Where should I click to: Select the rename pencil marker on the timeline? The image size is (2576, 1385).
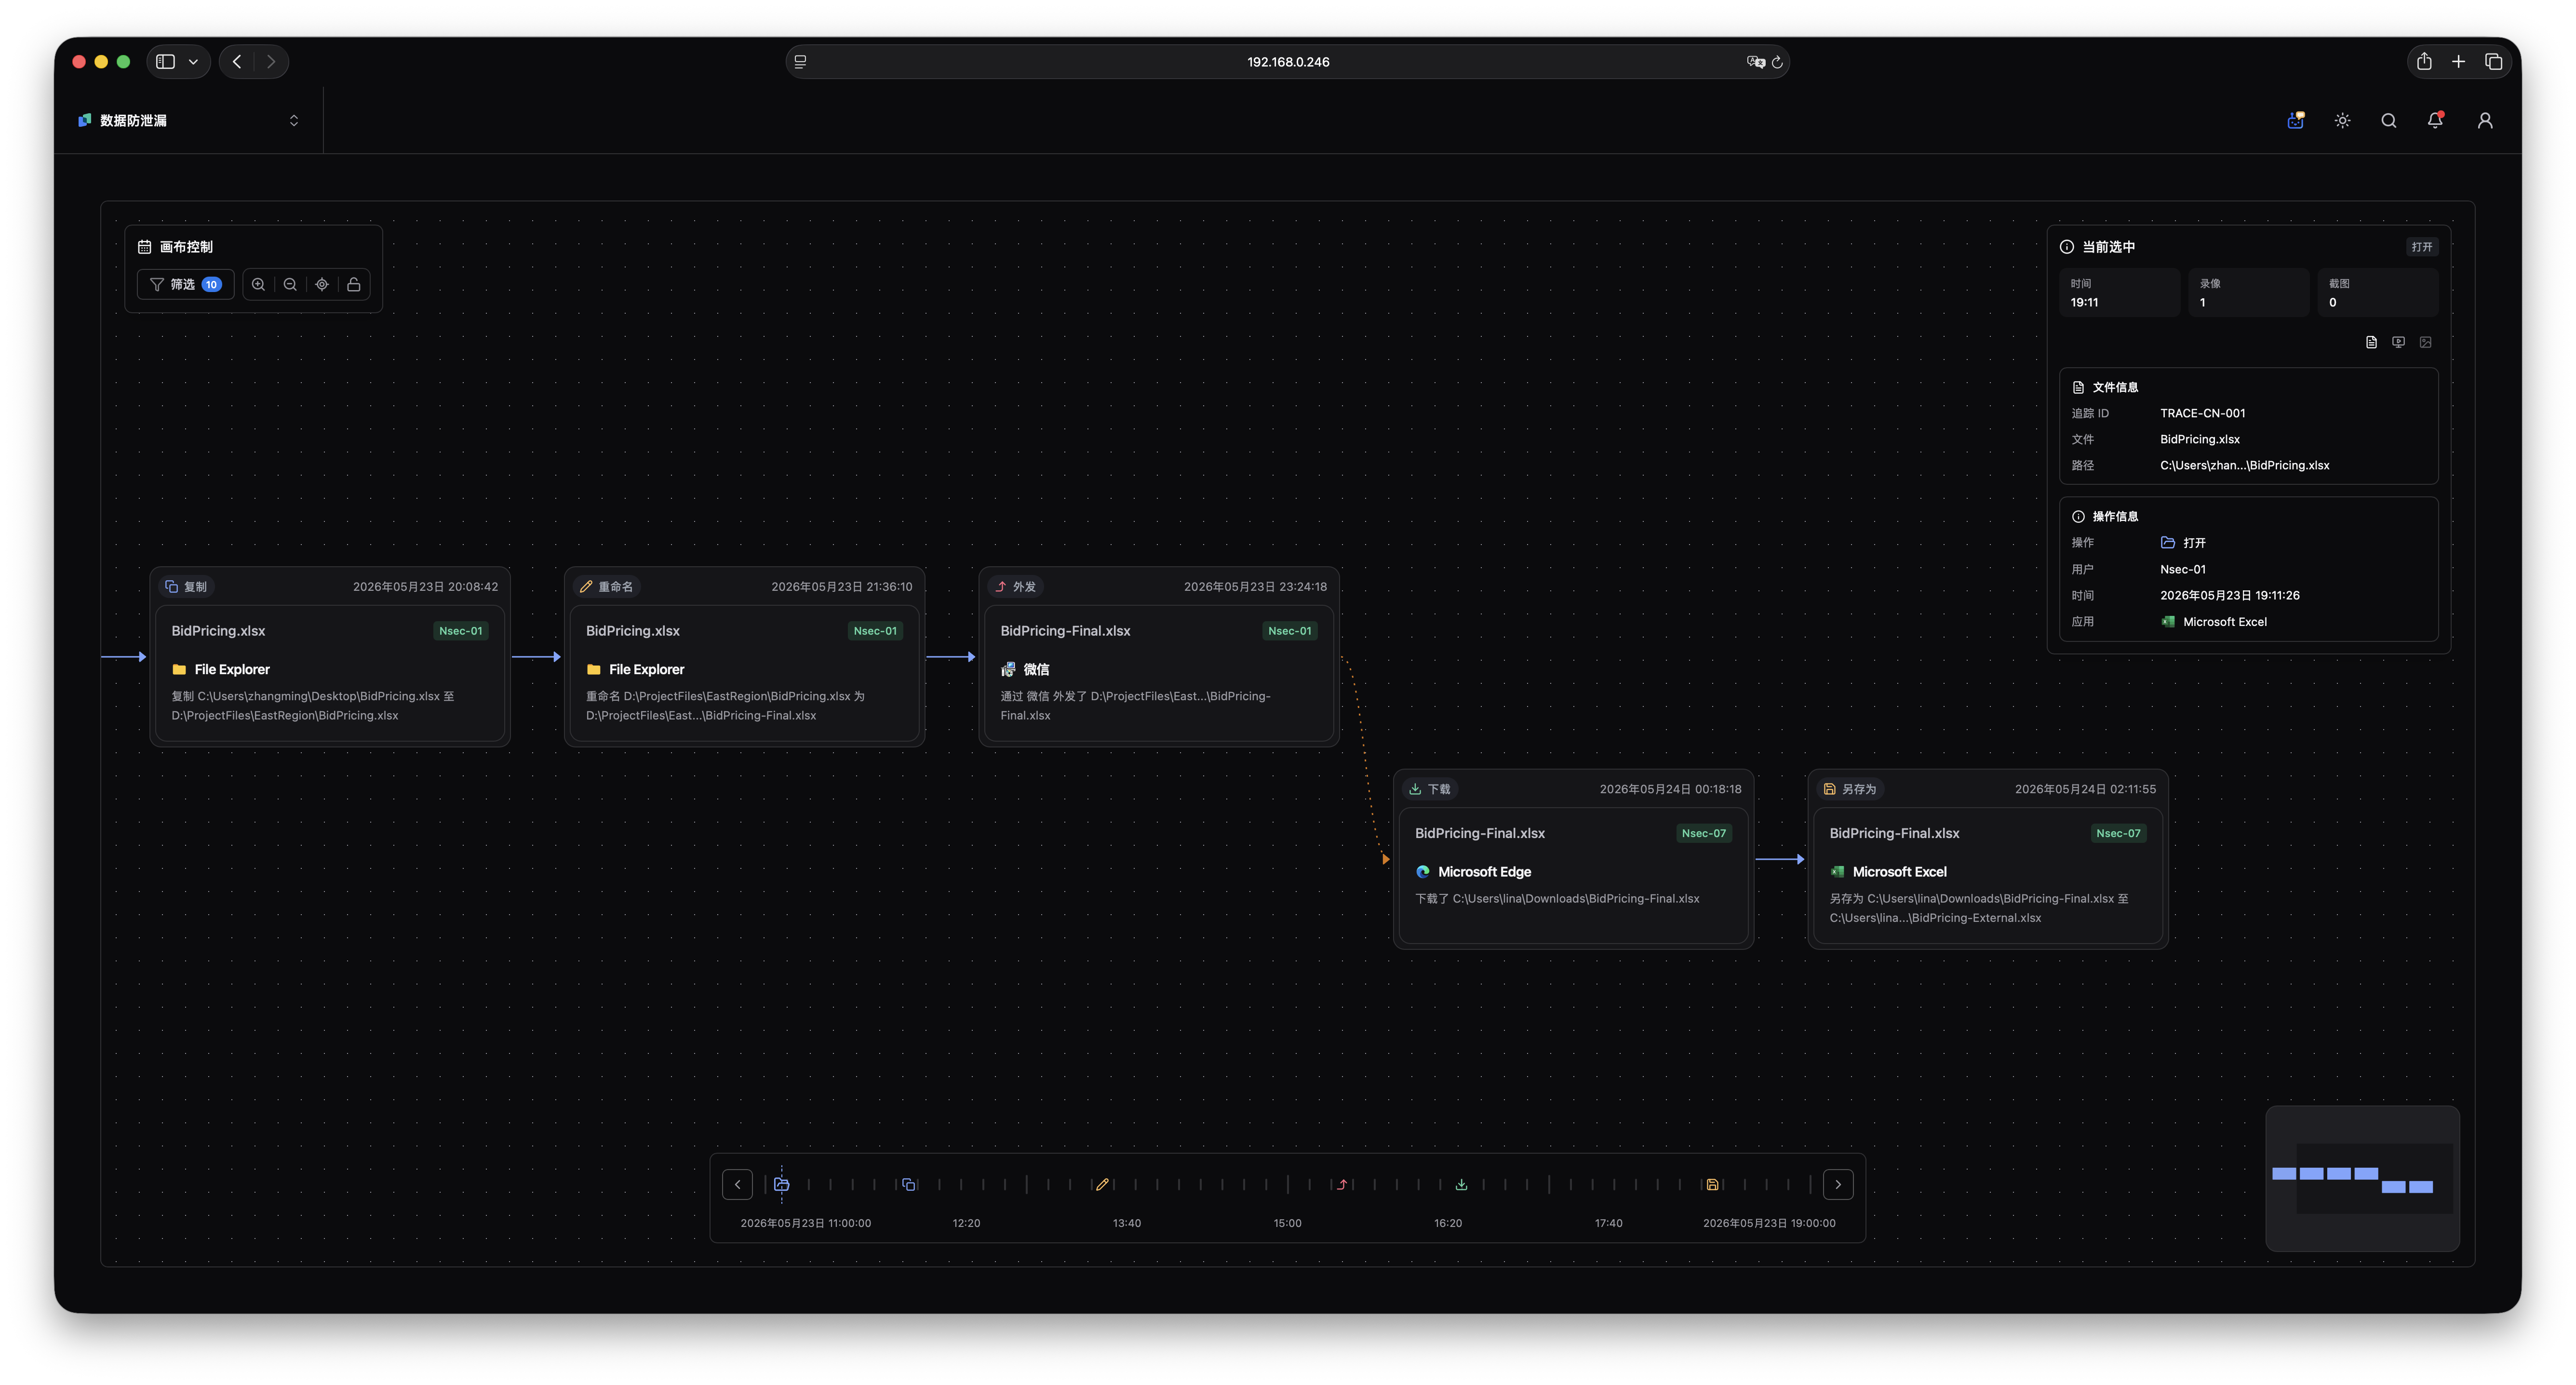[x=1102, y=1184]
